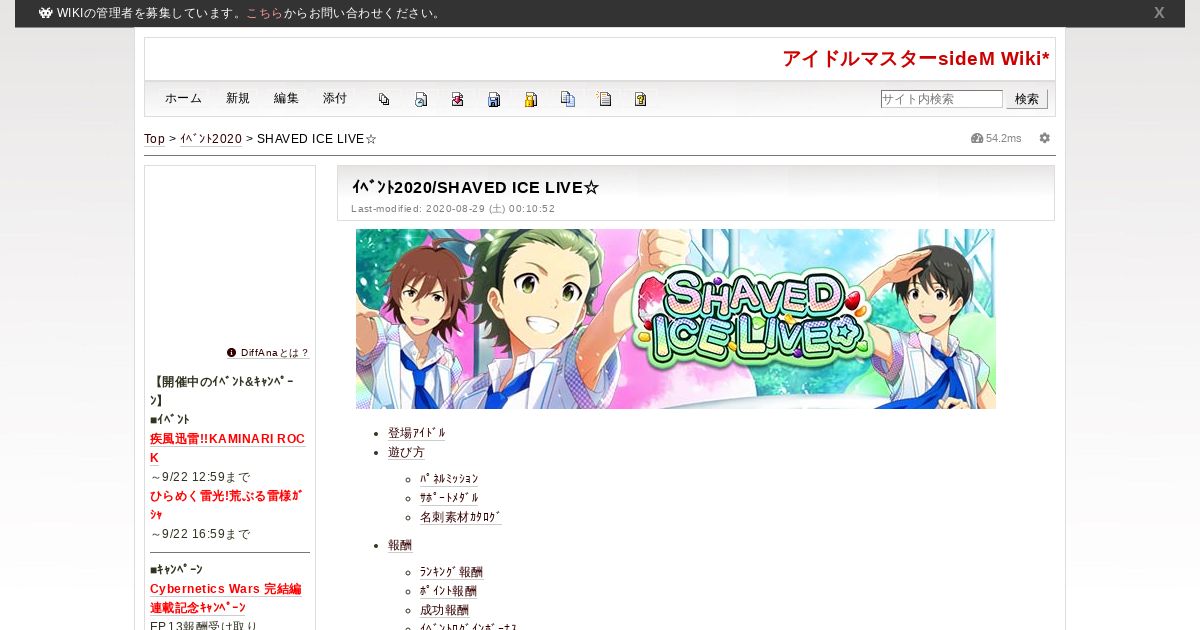Image resolution: width=1200 pixels, height=630 pixels.
Task: Jump to 遊び方 section
Action: tap(406, 452)
